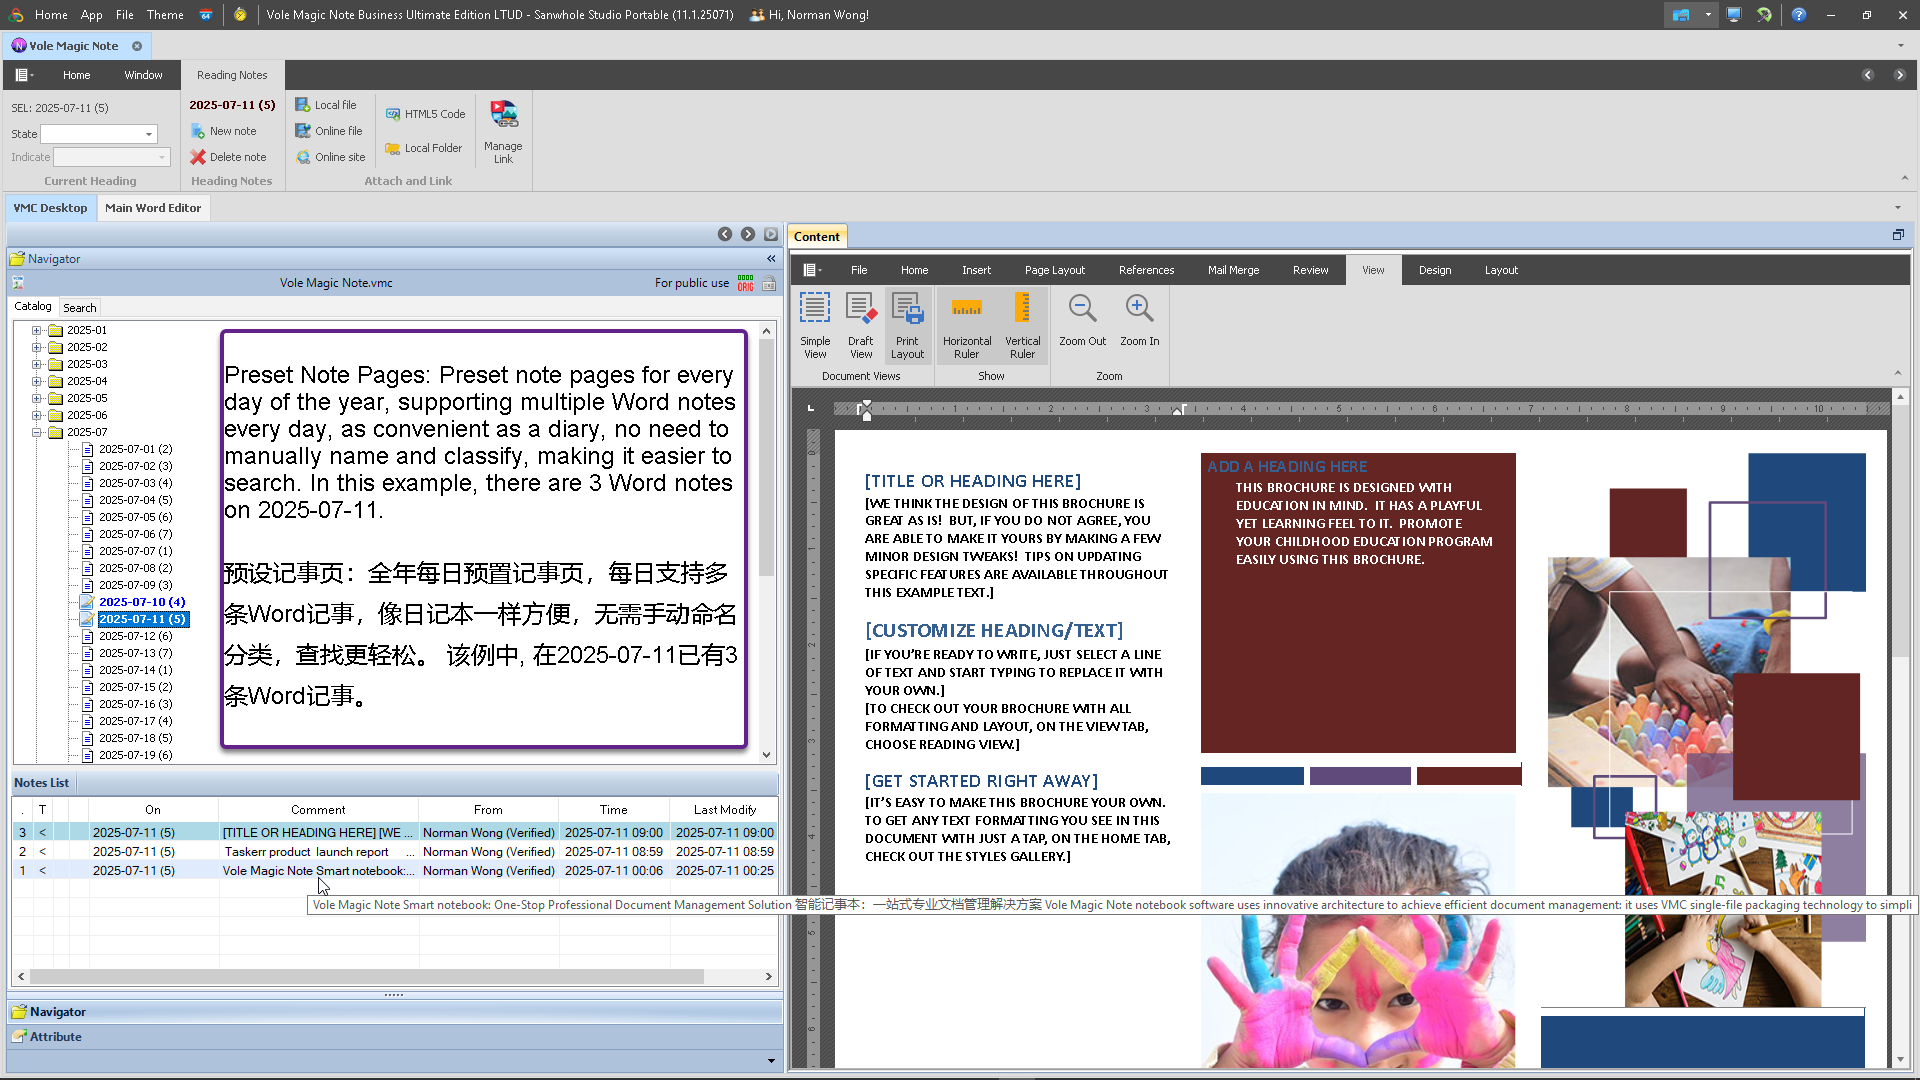Go forward with VMC Desktop right arrow
The image size is (1920, 1080).
(x=748, y=234)
